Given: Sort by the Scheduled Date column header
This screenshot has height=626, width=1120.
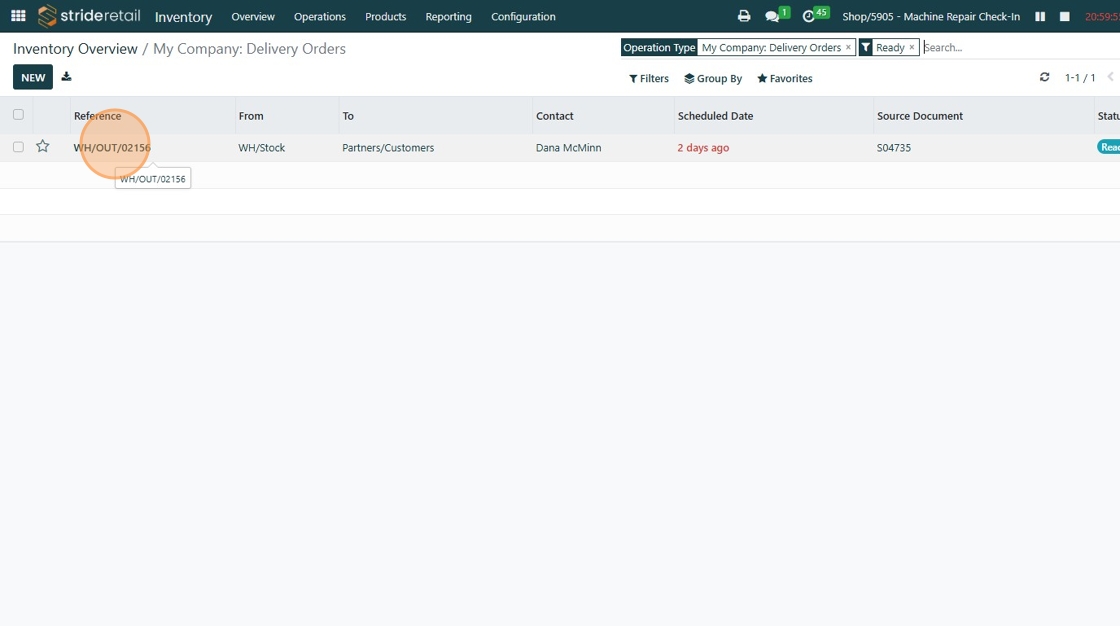Looking at the screenshot, I should (x=715, y=116).
